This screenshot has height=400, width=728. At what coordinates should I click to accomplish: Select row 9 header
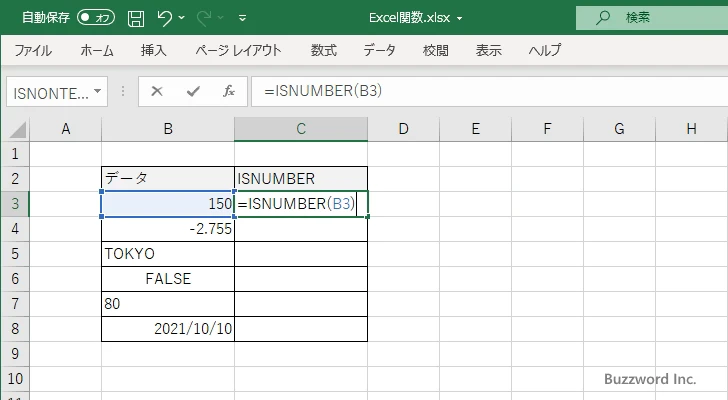click(x=15, y=354)
